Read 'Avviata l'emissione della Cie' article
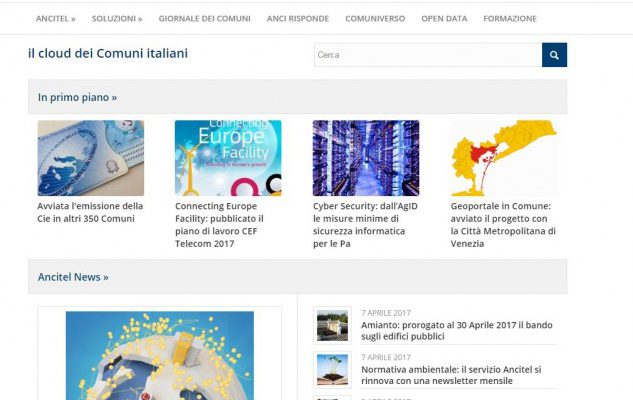 click(x=90, y=212)
